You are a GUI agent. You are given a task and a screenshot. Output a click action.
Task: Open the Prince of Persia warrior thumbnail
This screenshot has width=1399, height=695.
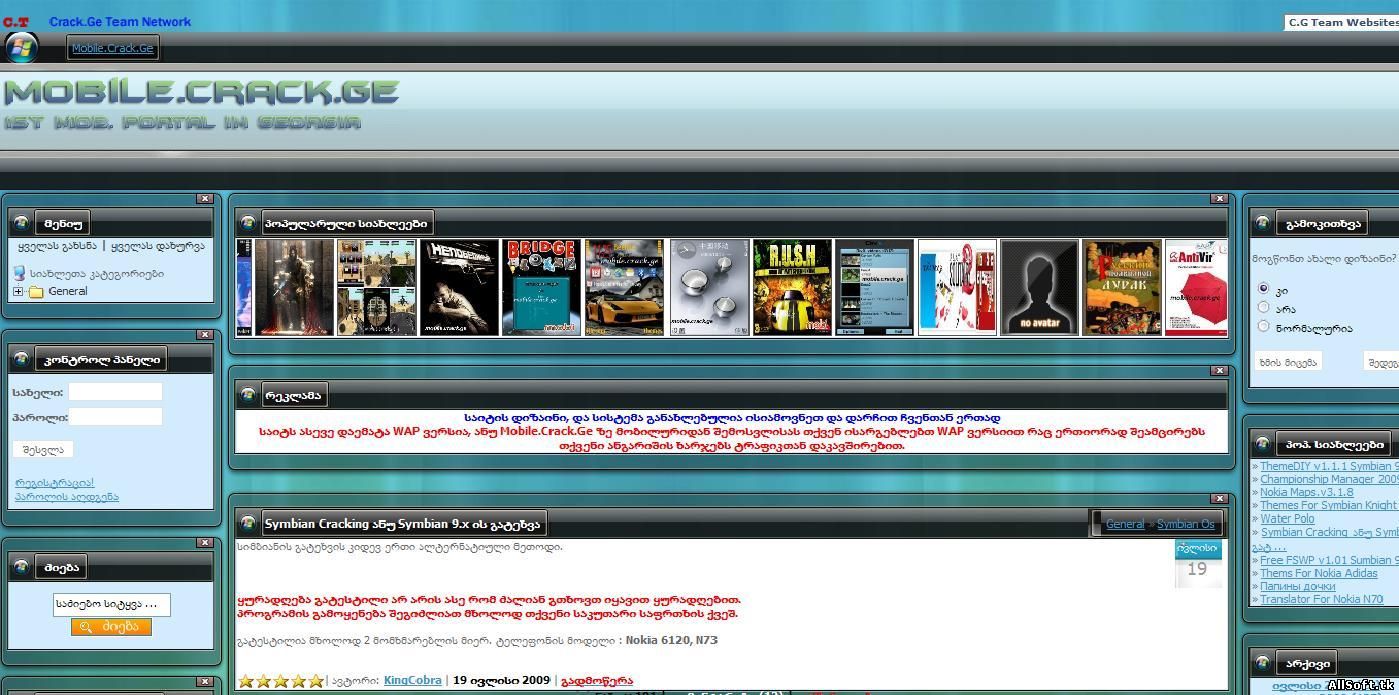point(294,287)
